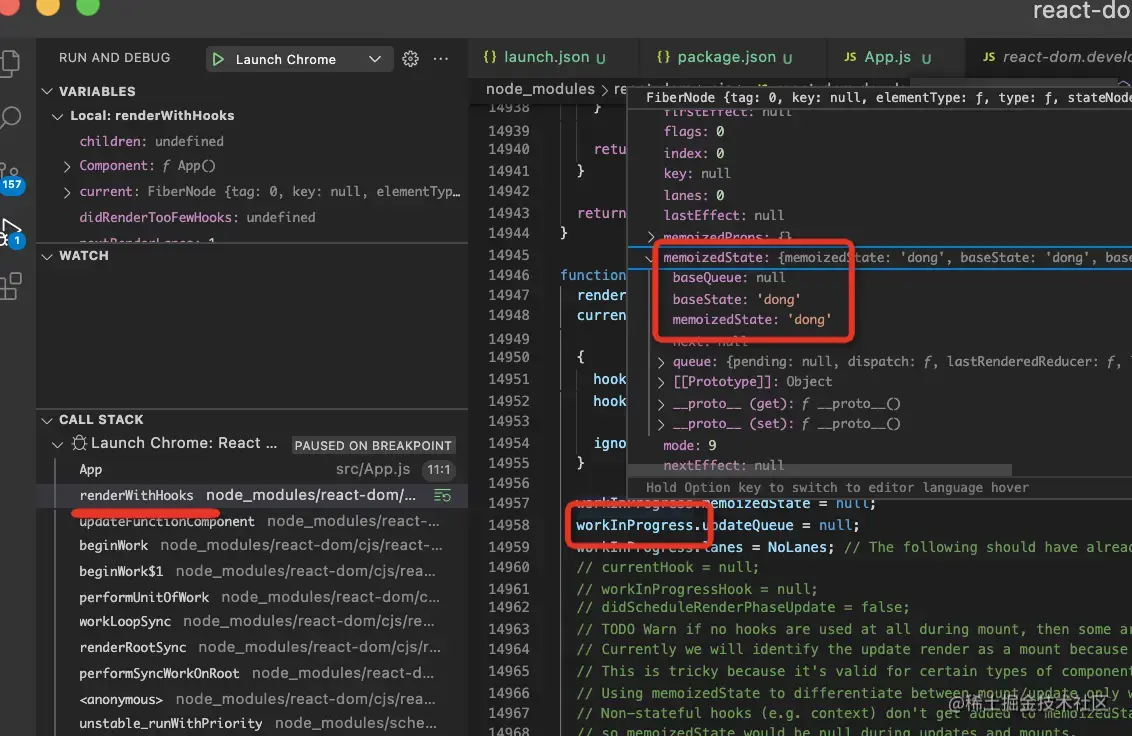Open Run and Debug more actions menu
The image size is (1132, 736).
[440, 59]
